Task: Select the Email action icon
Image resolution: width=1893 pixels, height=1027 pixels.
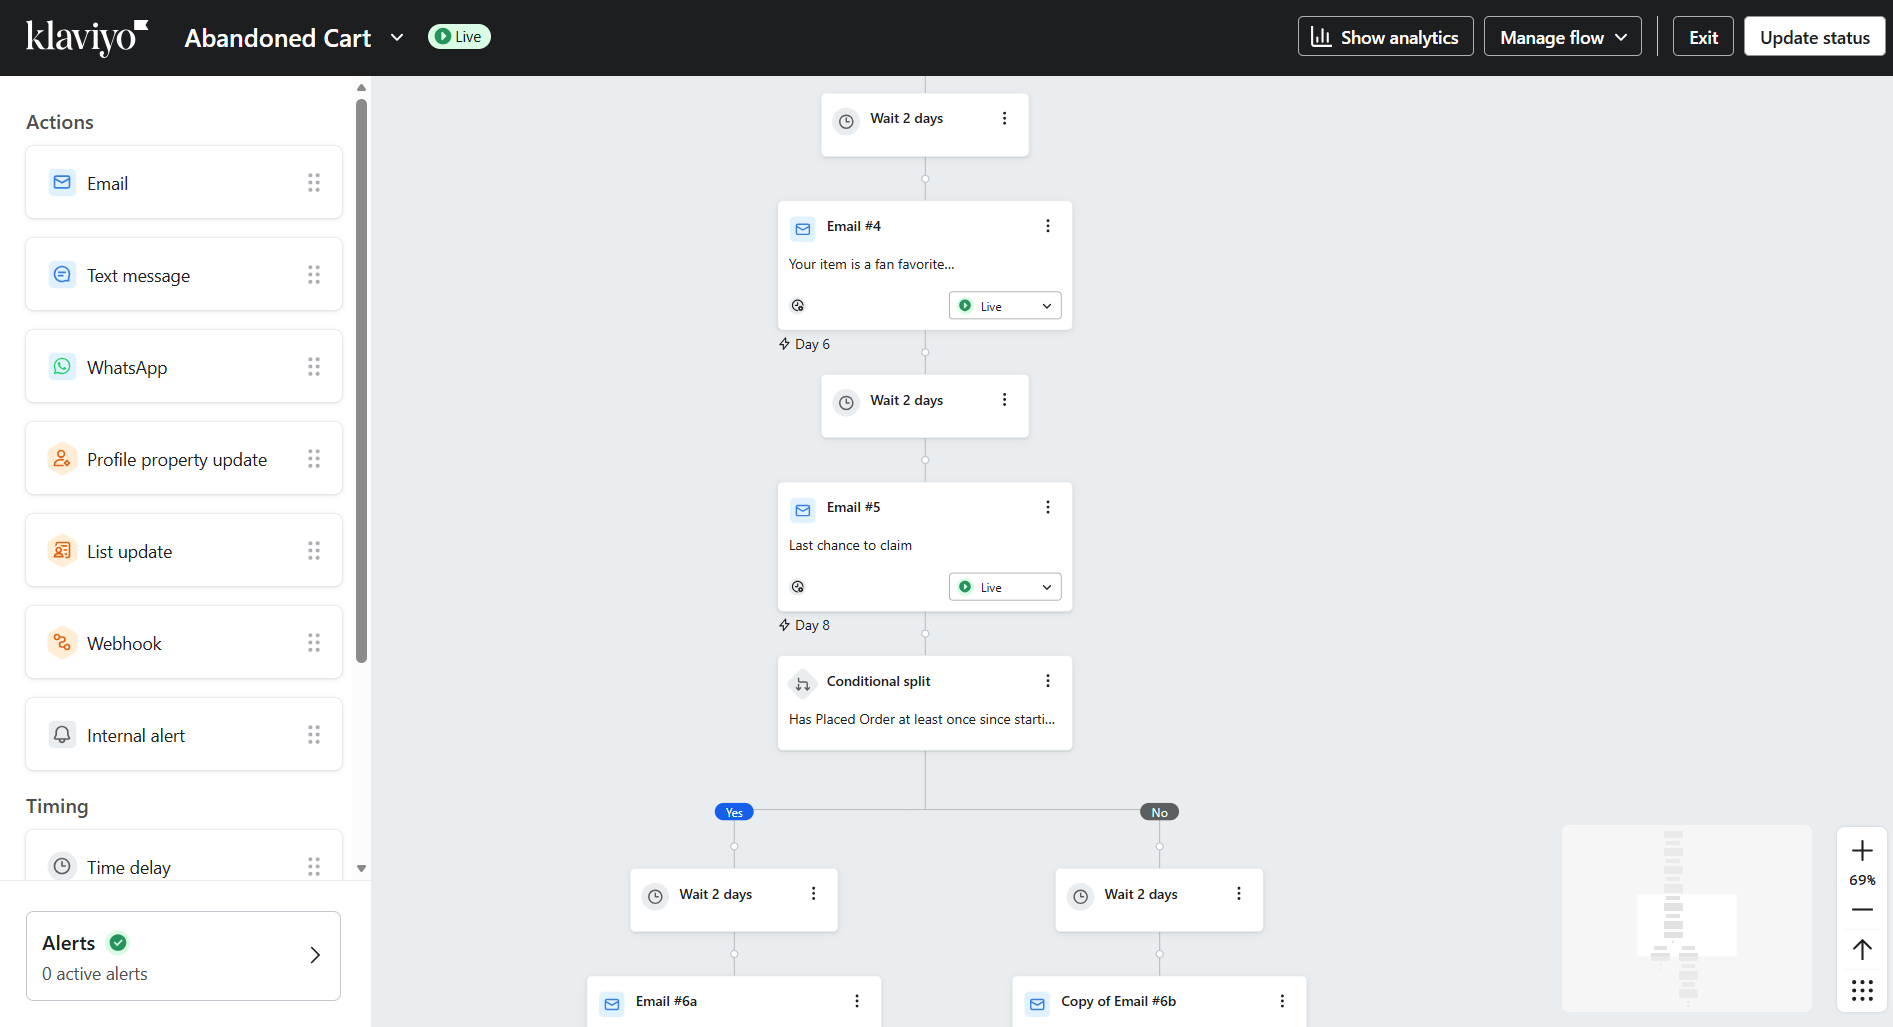Action: [x=61, y=182]
